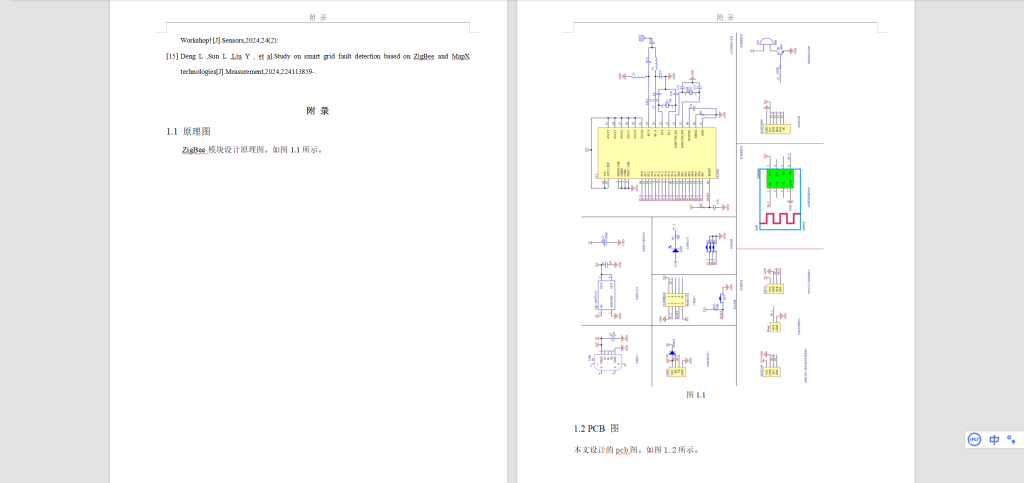Click the blue LED diode symbol in schematic
1024x483 pixels.
(x=675, y=248)
